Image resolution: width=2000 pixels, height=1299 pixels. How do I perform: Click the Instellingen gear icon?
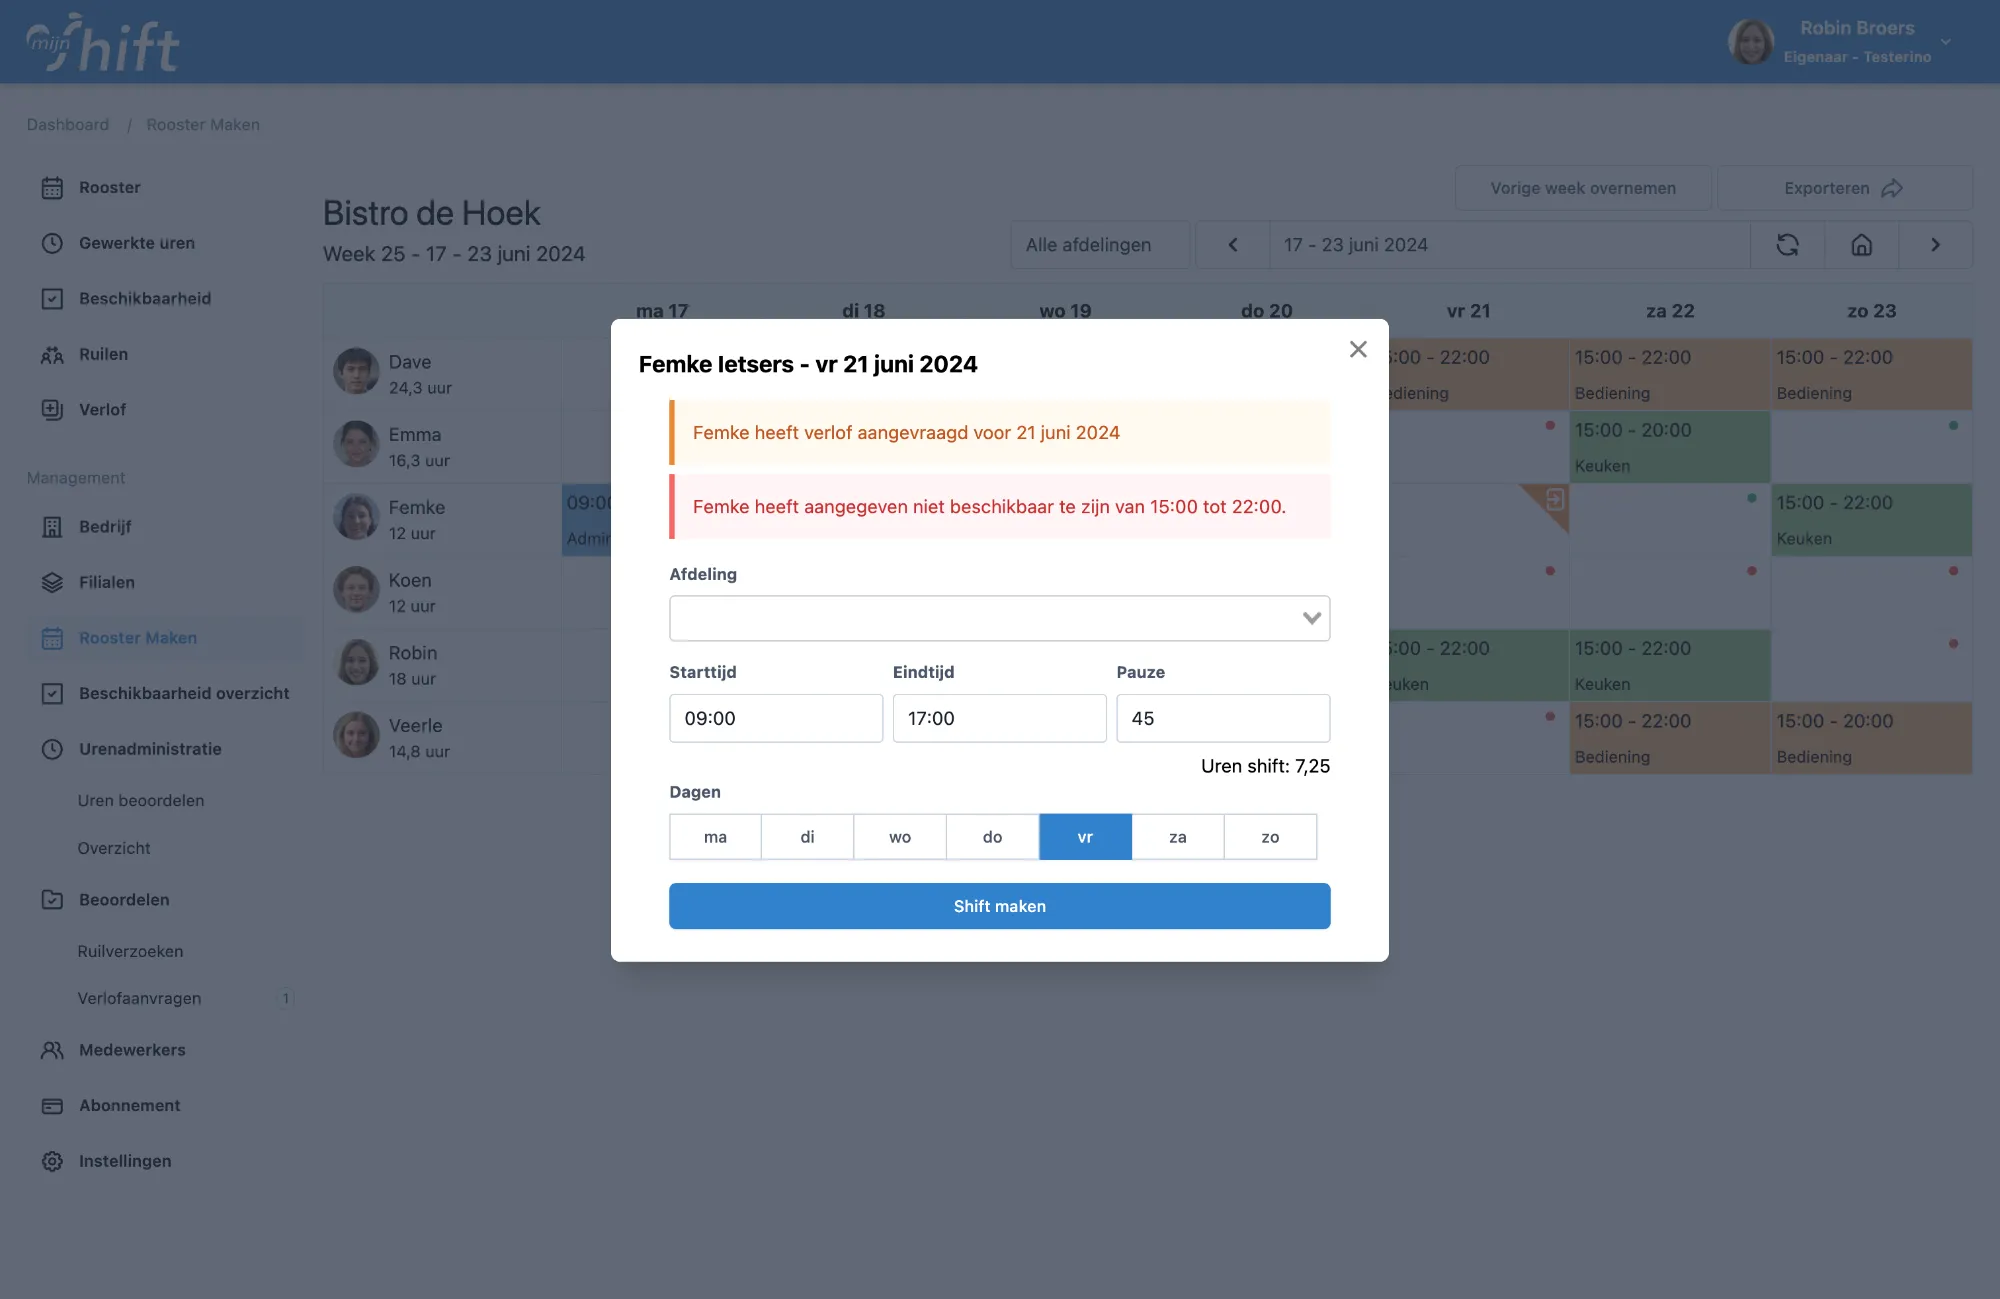[52, 1161]
